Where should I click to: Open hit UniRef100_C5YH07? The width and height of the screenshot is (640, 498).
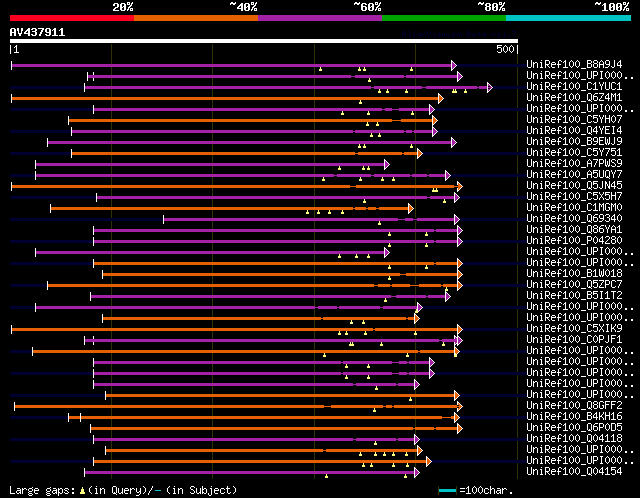574,120
